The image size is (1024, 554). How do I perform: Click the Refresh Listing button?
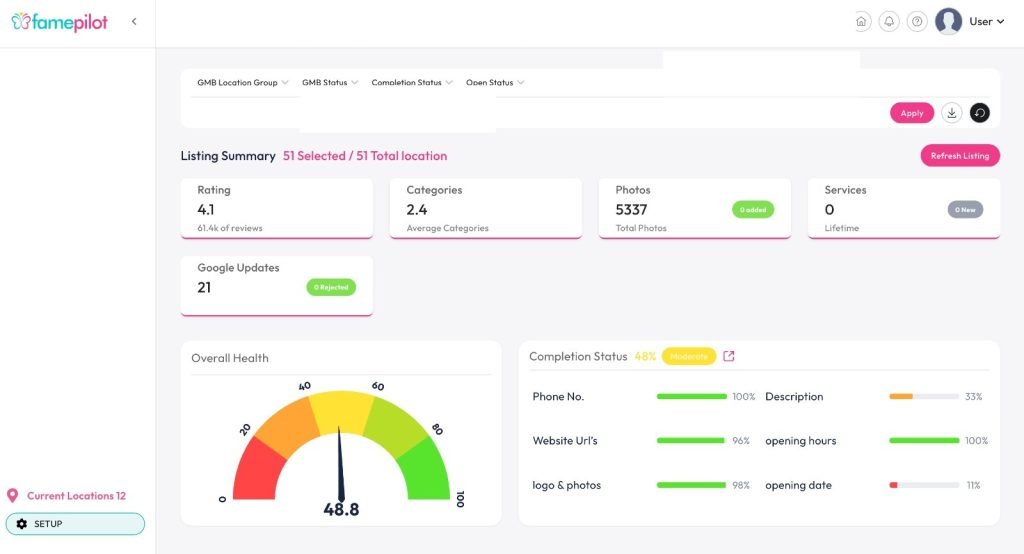[x=960, y=155]
